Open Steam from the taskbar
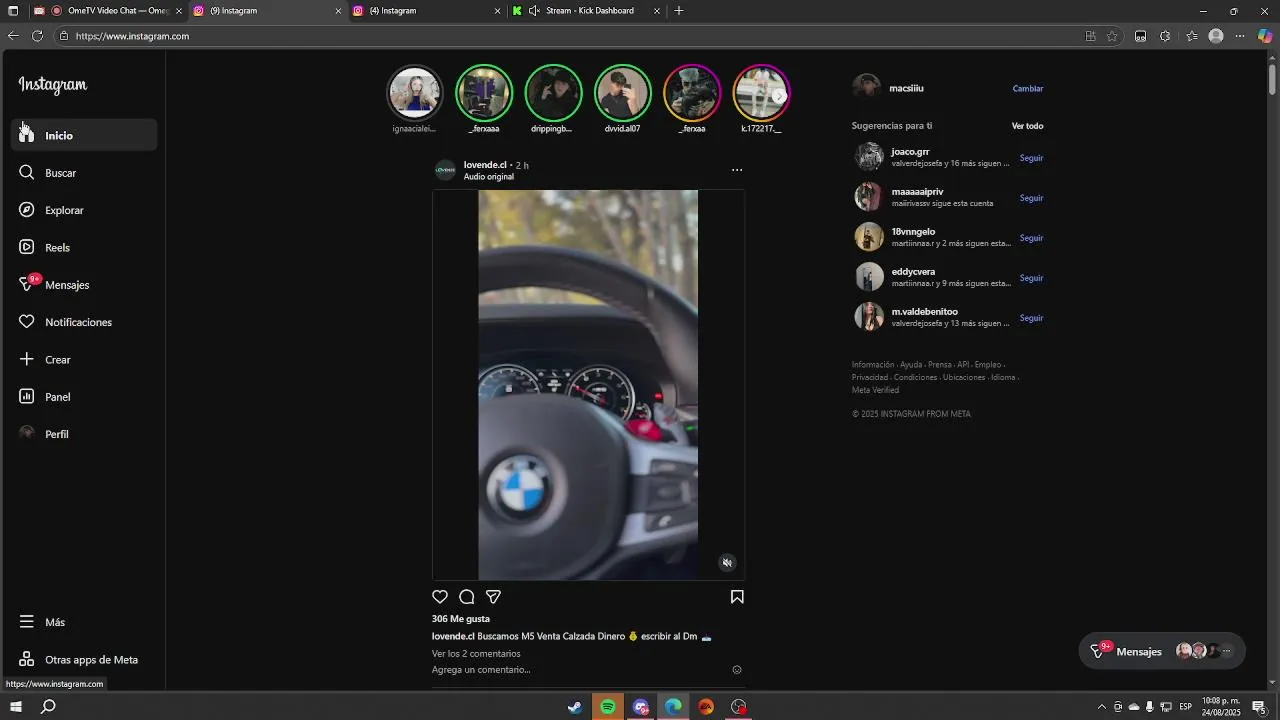Viewport: 1280px width, 720px height. (x=575, y=707)
